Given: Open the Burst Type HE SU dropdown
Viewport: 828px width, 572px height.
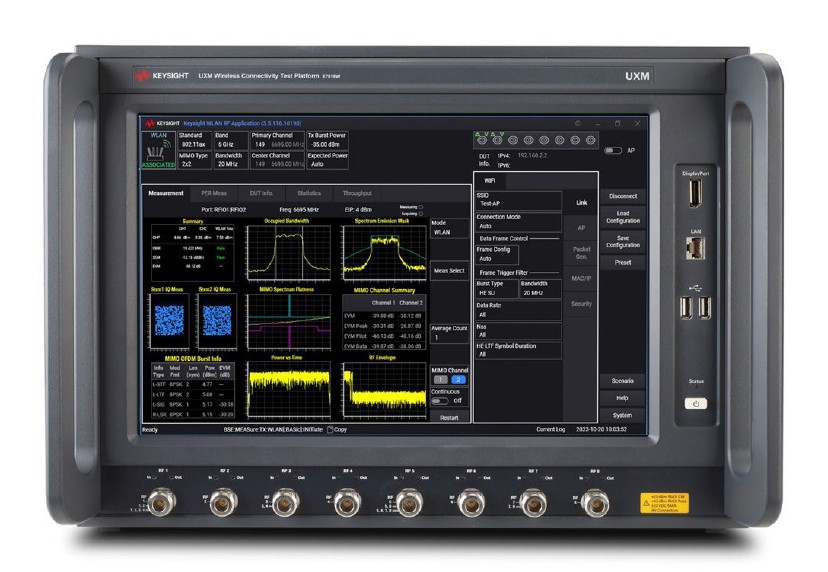Looking at the screenshot, I should tap(497, 288).
